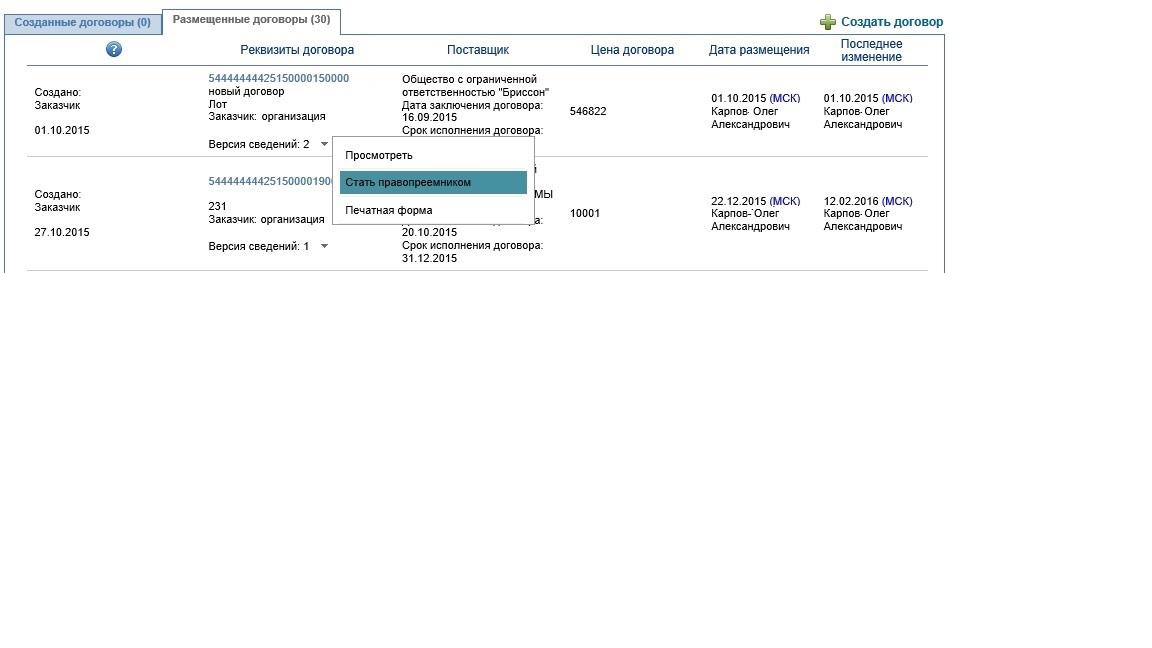Screen dimensions: 1152x648
Task: Click the green plus icon
Action: coord(827,22)
